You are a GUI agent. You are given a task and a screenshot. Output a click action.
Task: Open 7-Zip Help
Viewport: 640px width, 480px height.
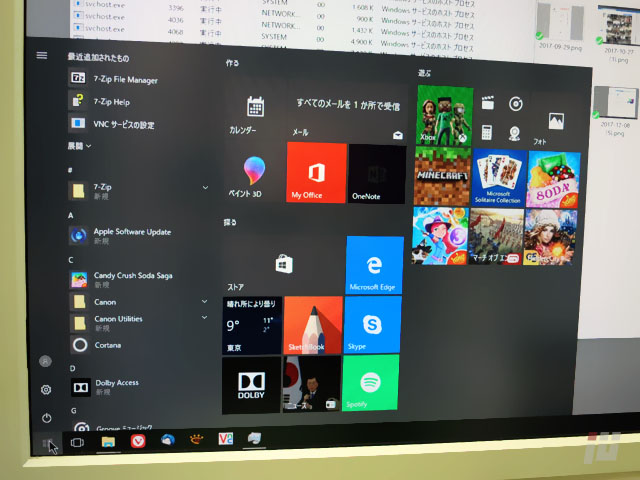tap(100, 101)
